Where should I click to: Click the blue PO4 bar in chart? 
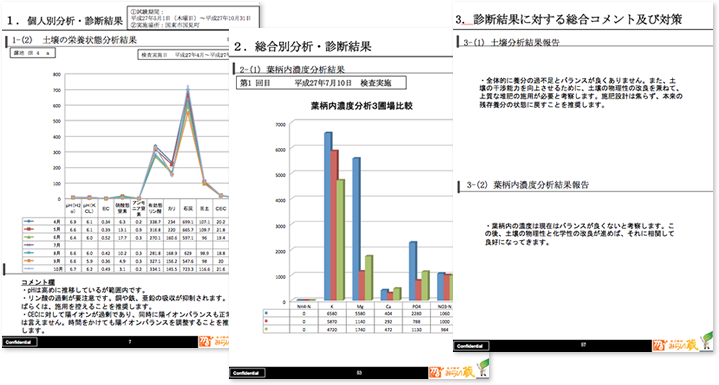413,271
